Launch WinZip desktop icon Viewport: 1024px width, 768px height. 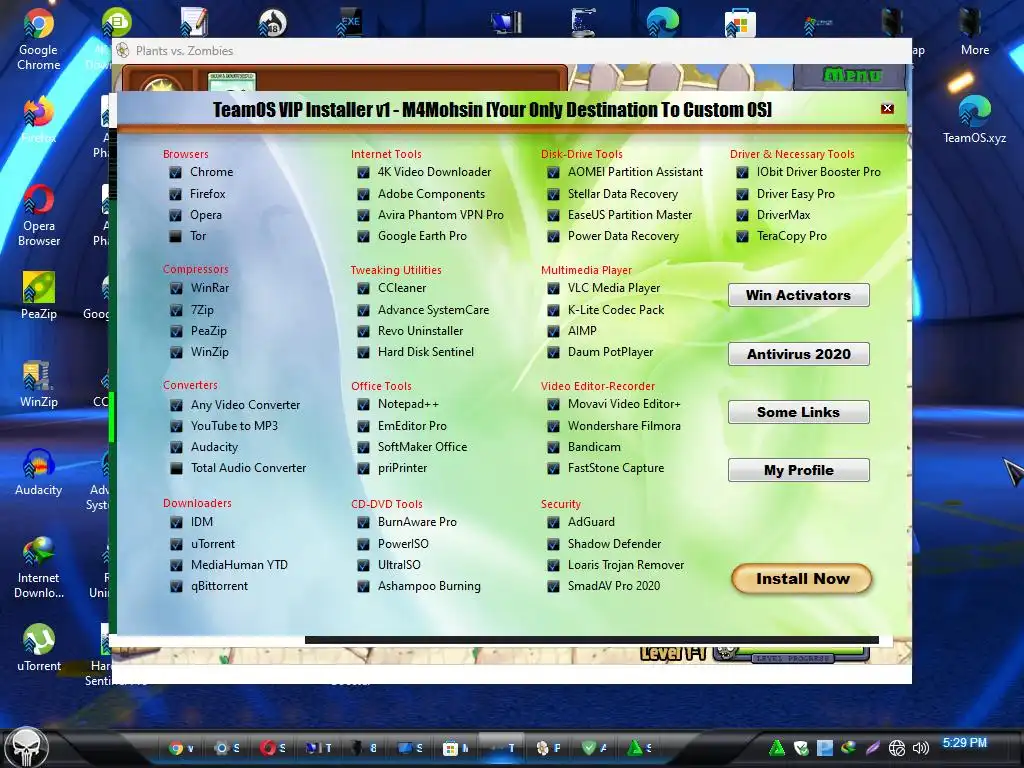point(39,384)
